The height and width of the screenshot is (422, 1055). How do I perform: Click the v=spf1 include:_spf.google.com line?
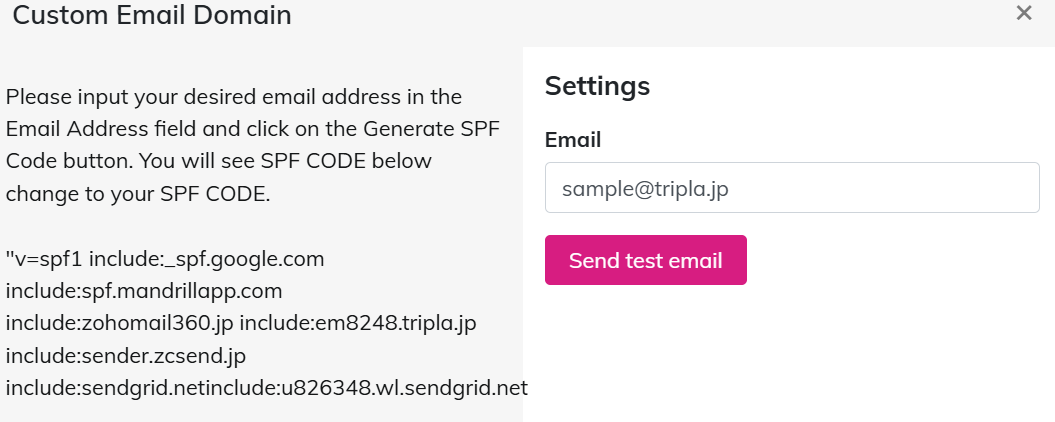click(x=165, y=259)
